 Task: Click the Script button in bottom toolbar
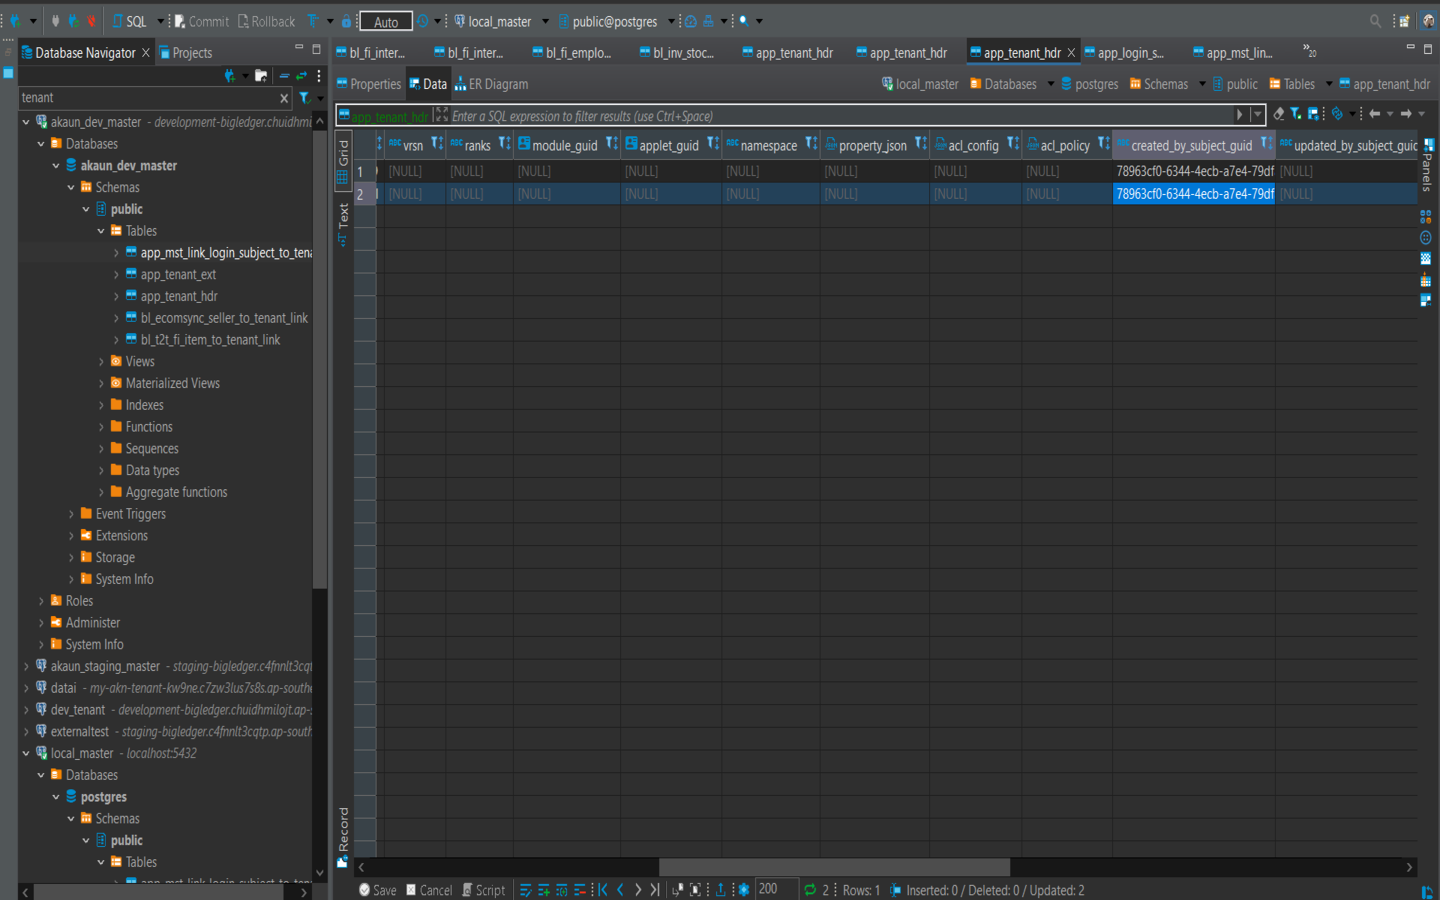484,890
